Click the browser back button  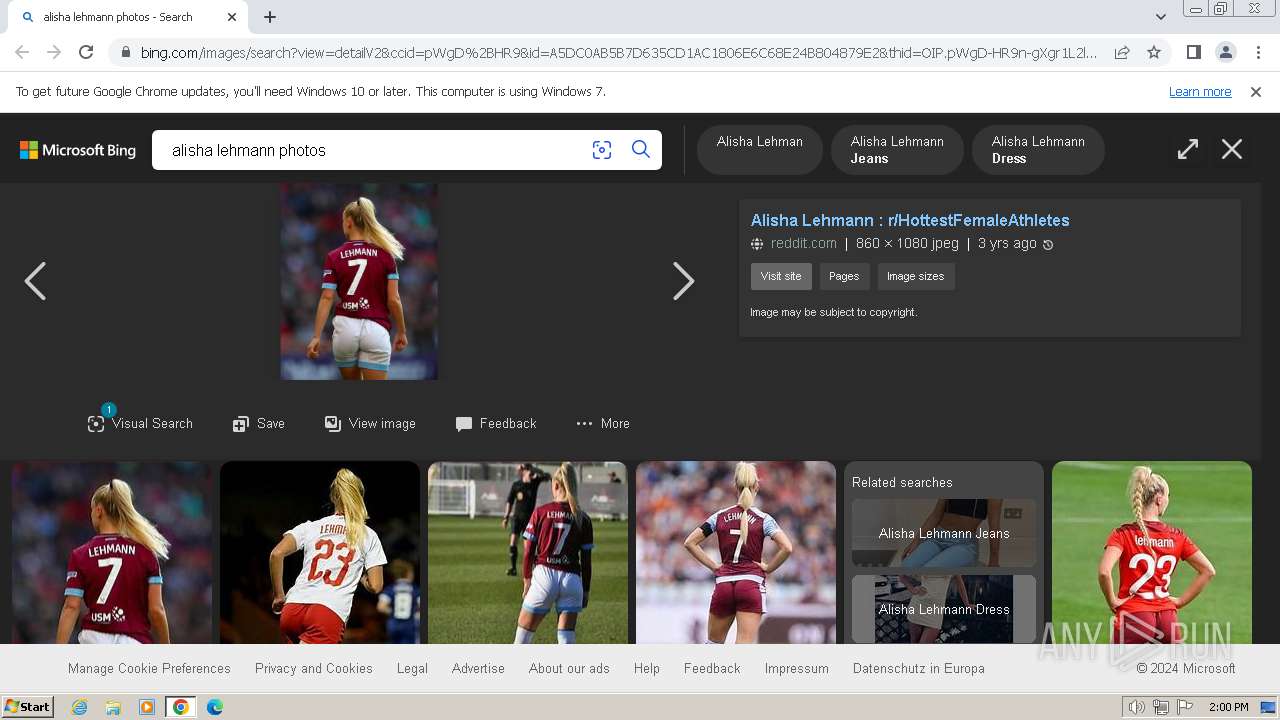click(22, 52)
